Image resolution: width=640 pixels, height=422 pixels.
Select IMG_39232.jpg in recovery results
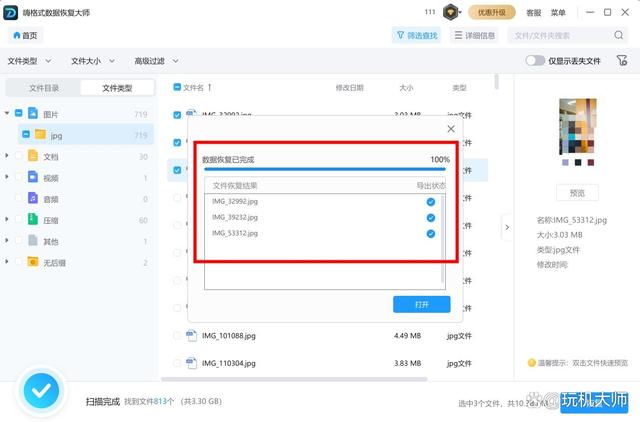tap(235, 217)
